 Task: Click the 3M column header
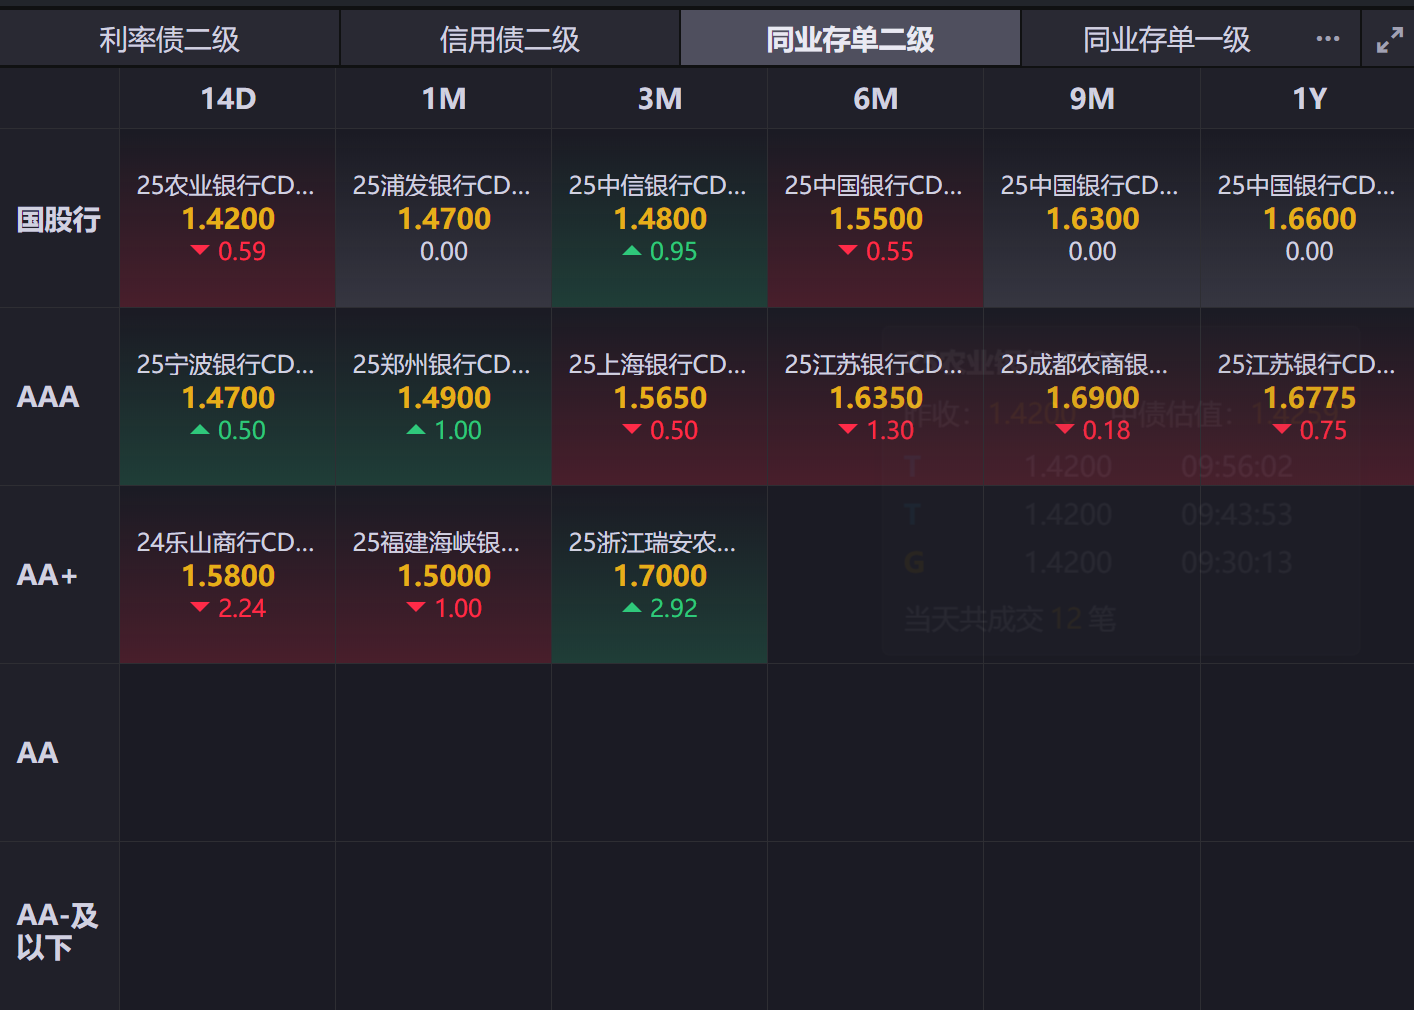click(660, 99)
